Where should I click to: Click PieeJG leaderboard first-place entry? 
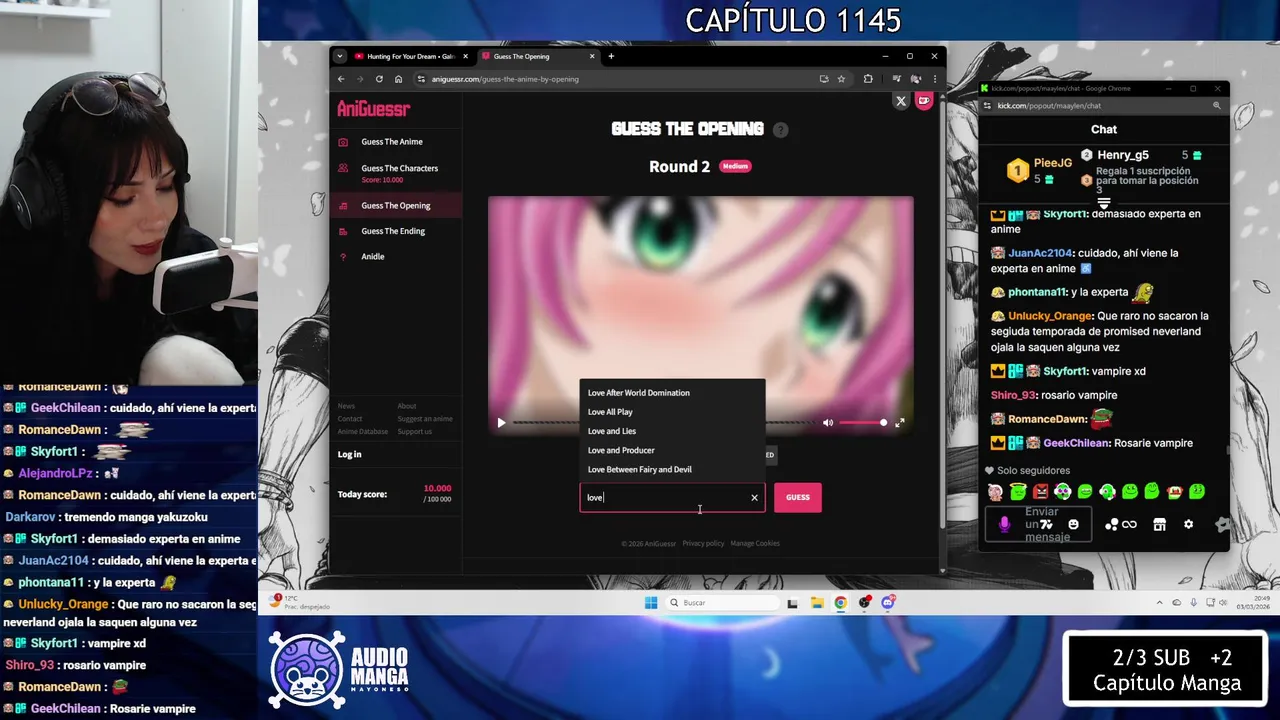point(1039,170)
